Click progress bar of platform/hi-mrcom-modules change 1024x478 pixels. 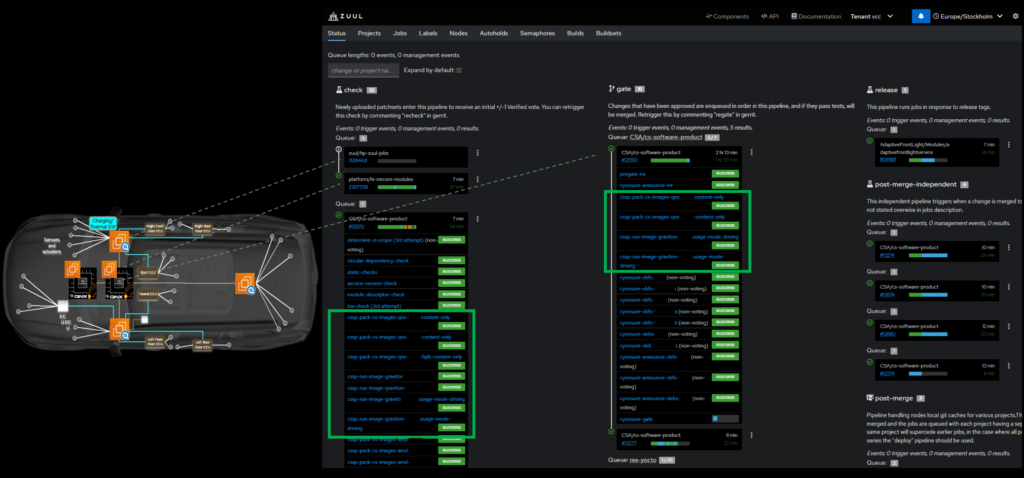396,187
